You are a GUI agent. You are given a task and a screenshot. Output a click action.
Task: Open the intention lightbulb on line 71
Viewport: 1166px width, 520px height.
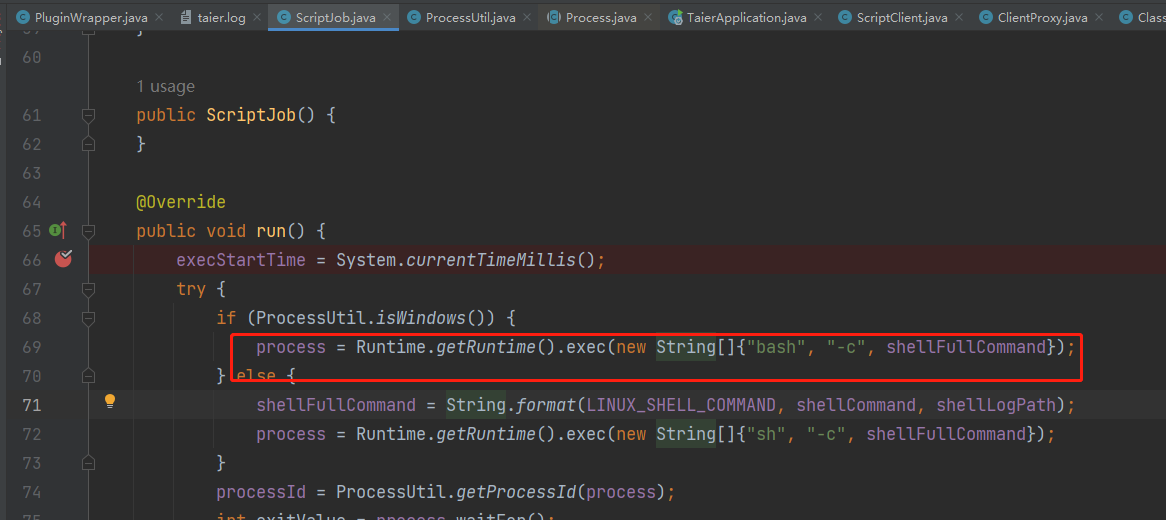[x=110, y=402]
